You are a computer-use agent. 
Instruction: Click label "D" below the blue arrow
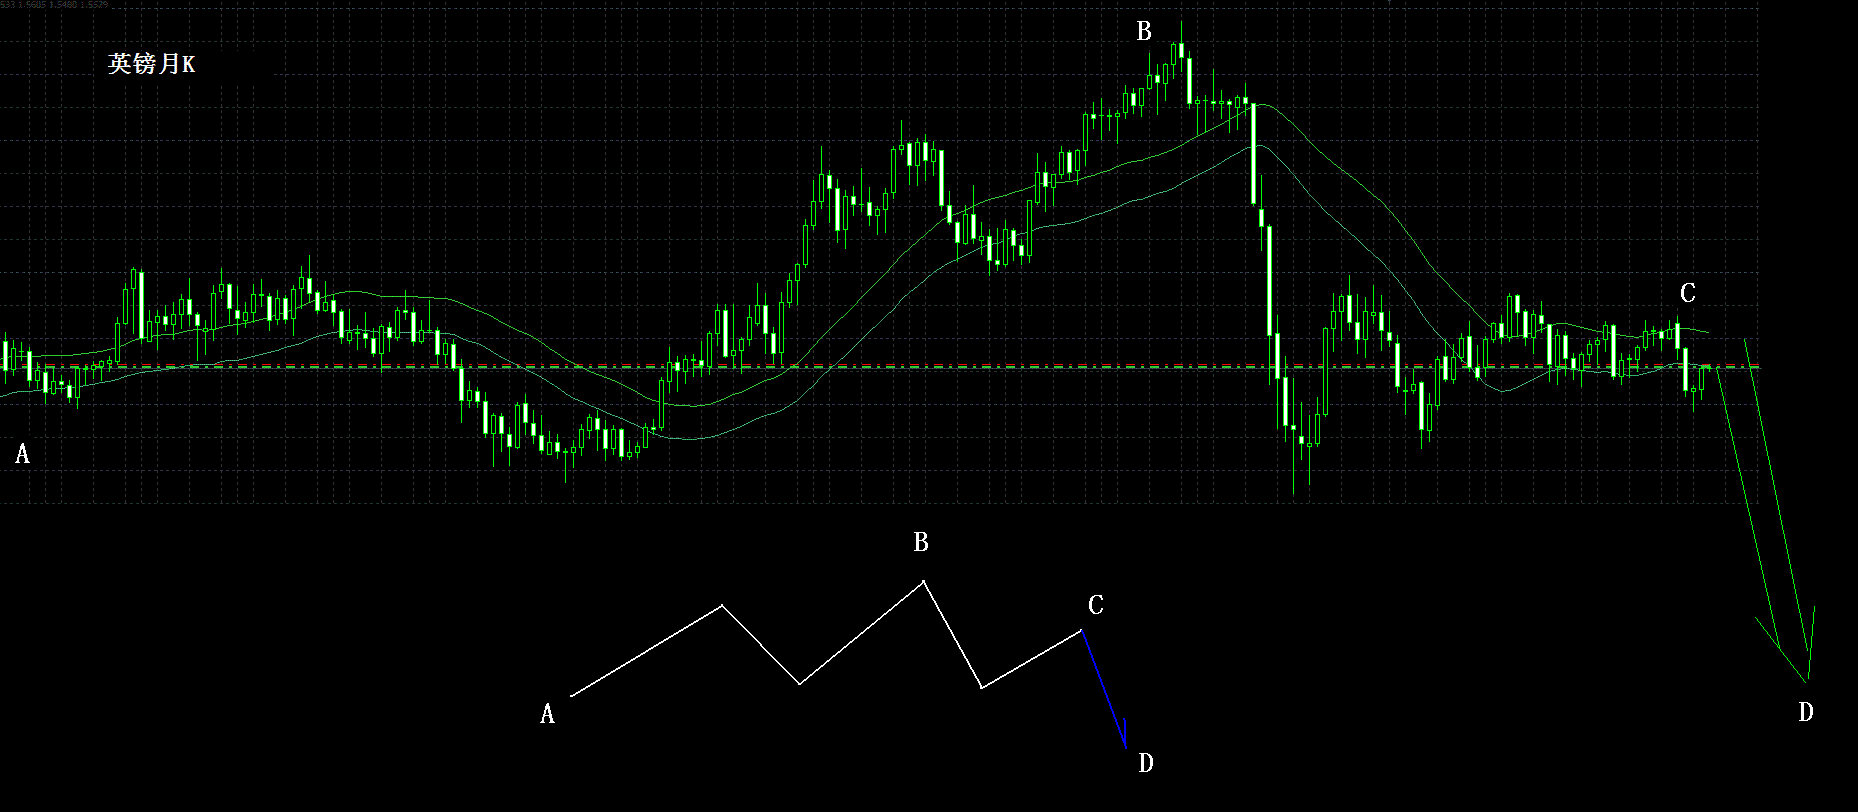tap(1146, 763)
